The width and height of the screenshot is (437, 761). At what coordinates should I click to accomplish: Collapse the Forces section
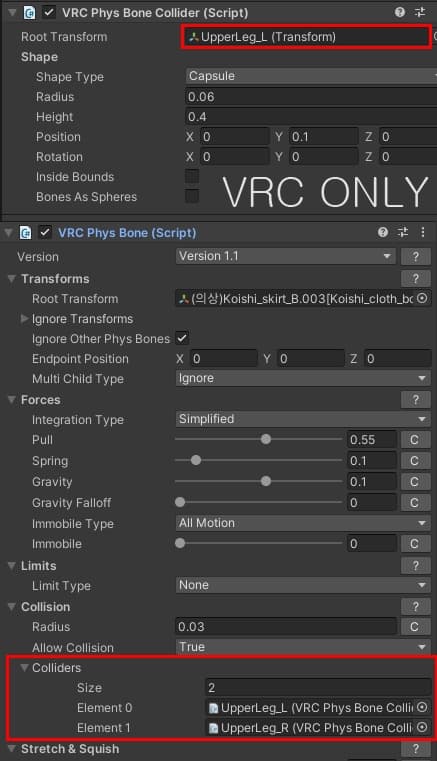click(12, 400)
